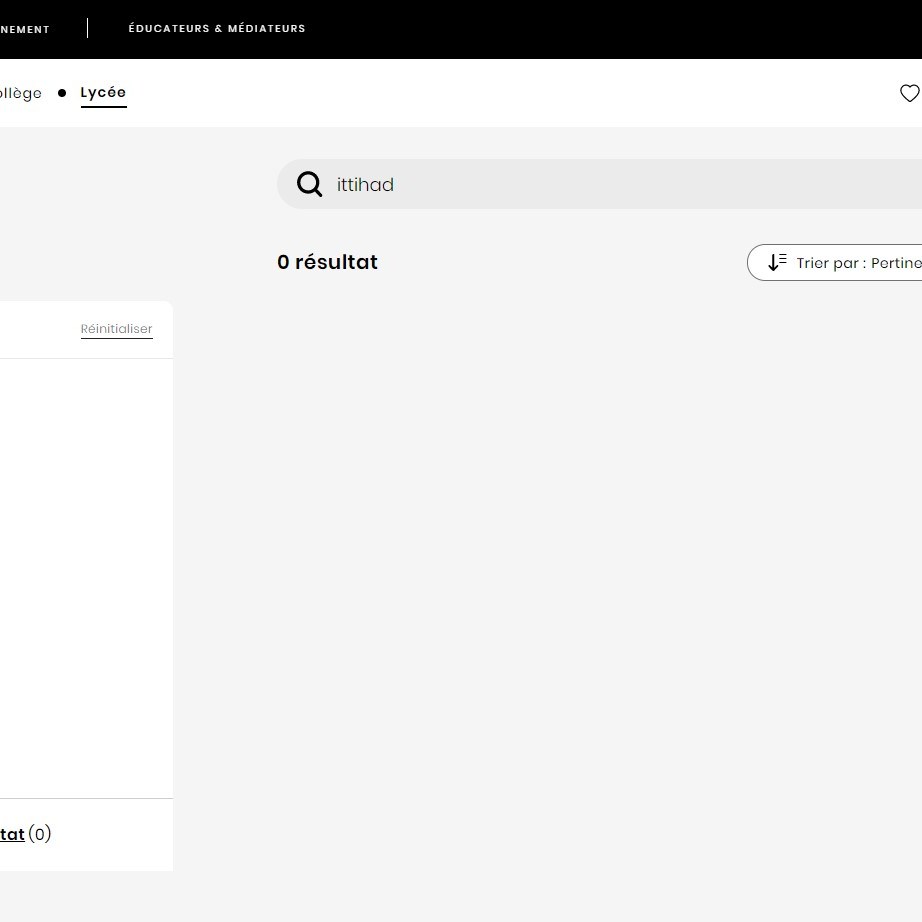Screen dimensions: 922x922
Task: Click the sort arrow icon beside Trier par
Action: point(777,262)
